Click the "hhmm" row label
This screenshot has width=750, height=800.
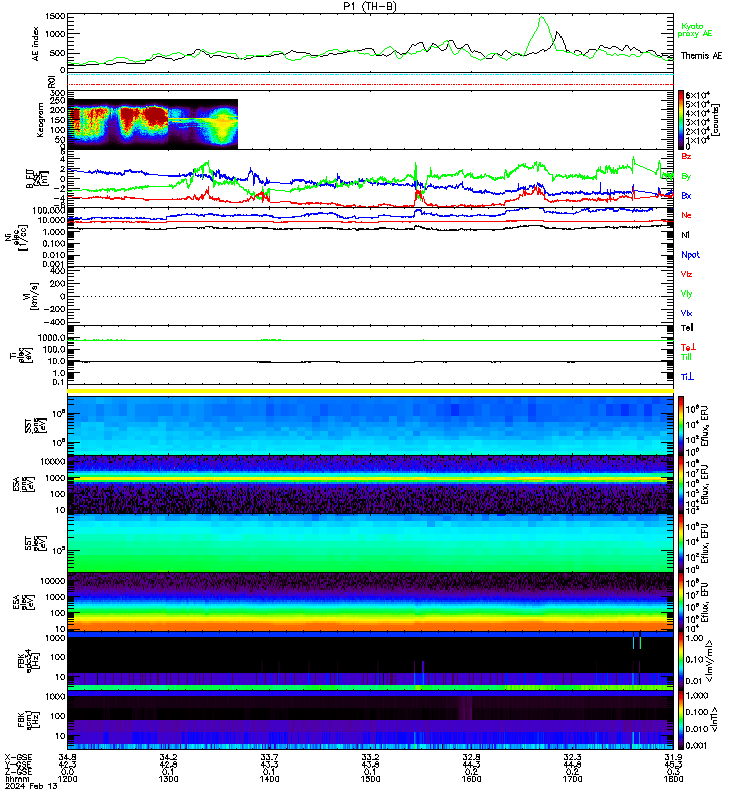tap(17, 779)
